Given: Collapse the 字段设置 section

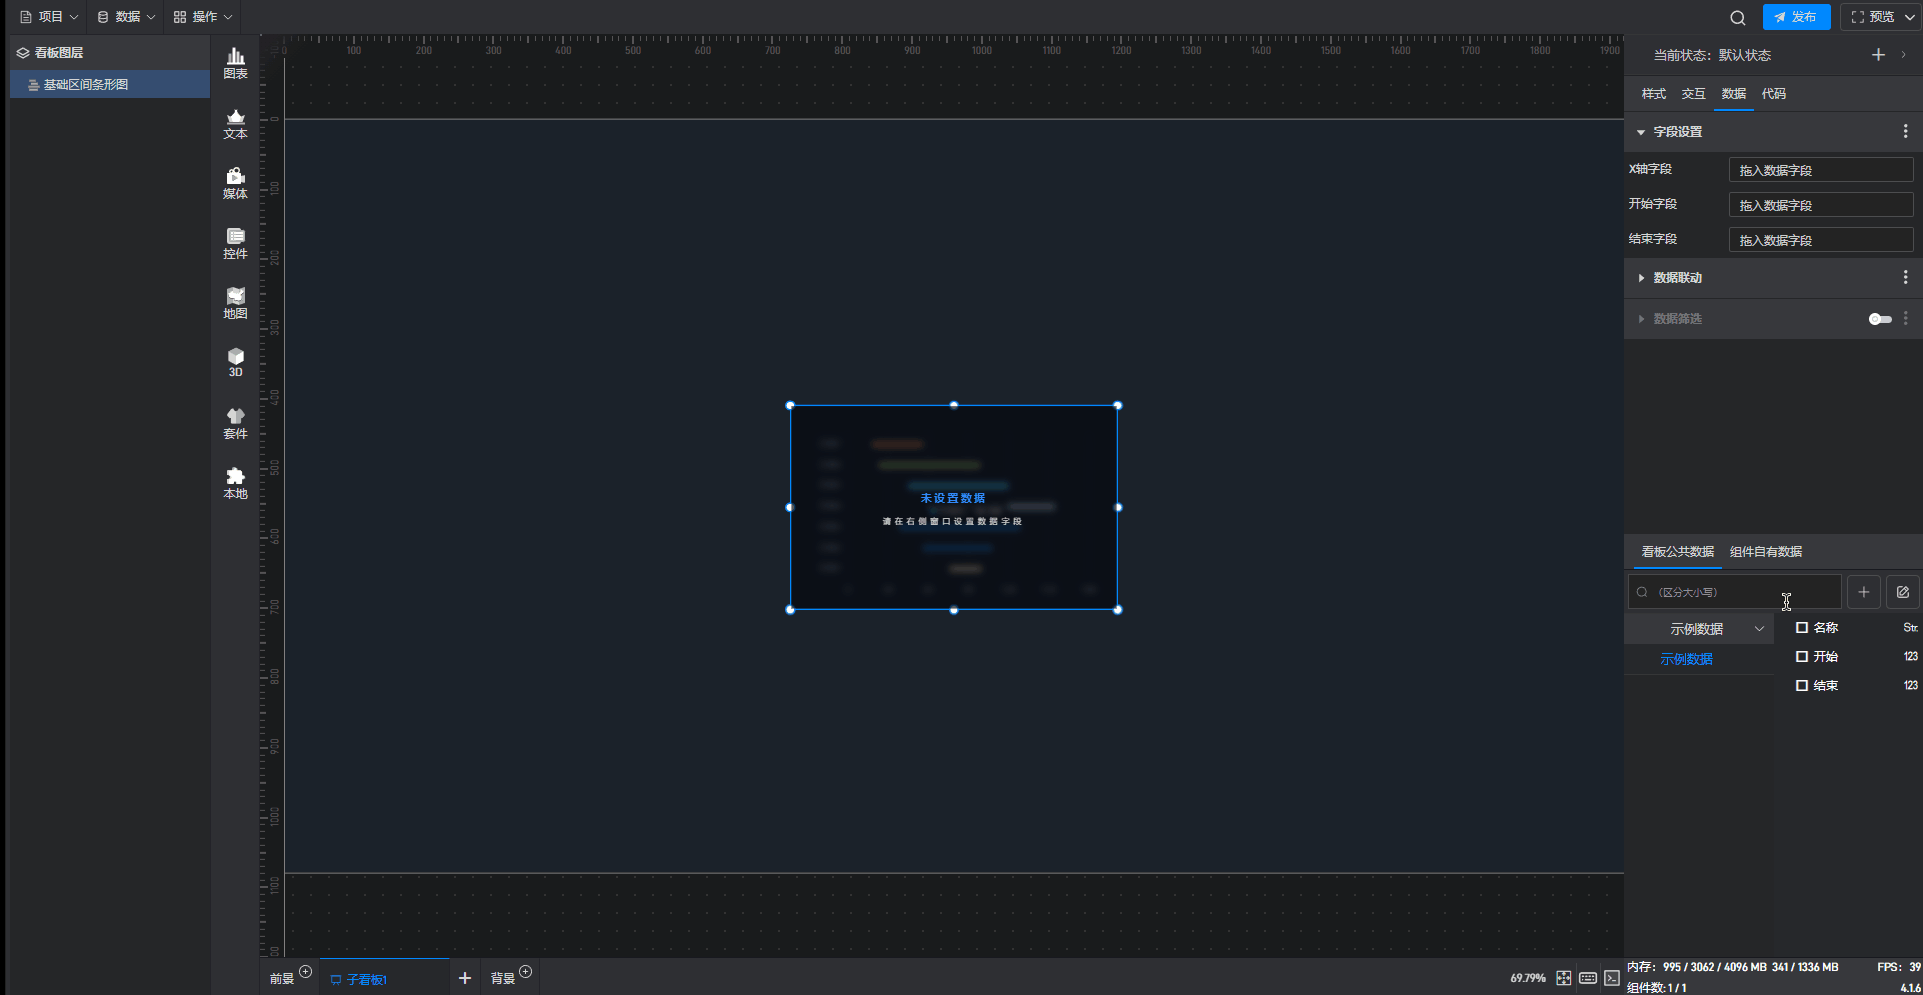Looking at the screenshot, I should pyautogui.click(x=1641, y=132).
